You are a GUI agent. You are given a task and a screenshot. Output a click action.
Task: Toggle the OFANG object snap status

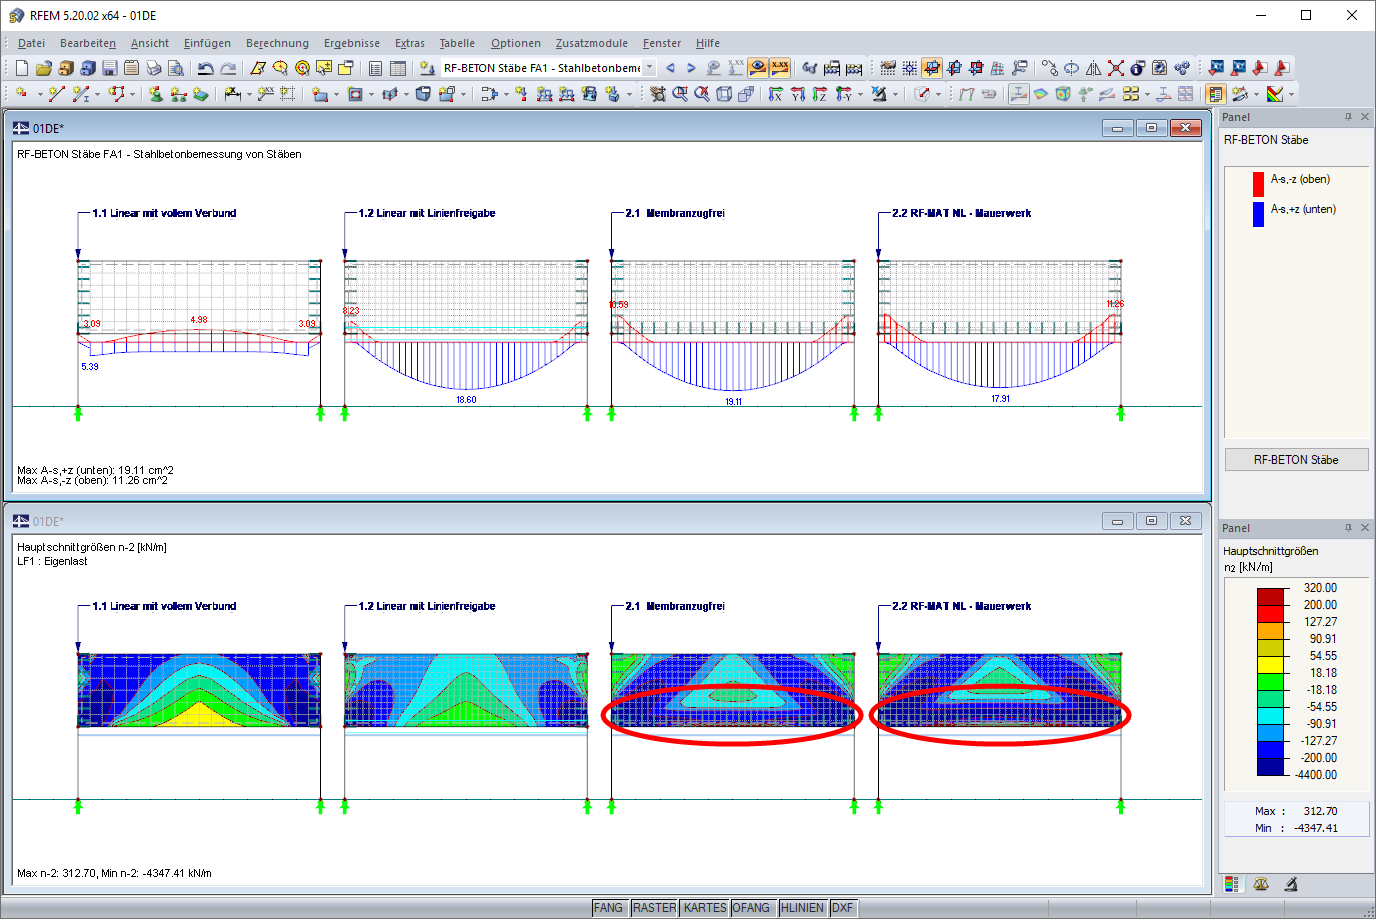point(751,908)
